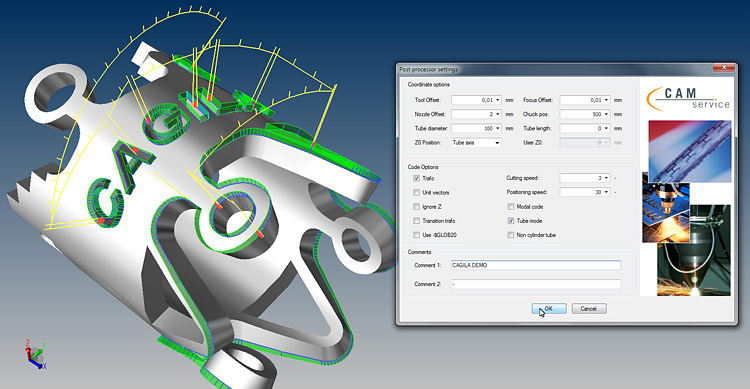Screen dimensions: 750x389
Task: Open the Tube length dropdown
Action: [x=607, y=129]
